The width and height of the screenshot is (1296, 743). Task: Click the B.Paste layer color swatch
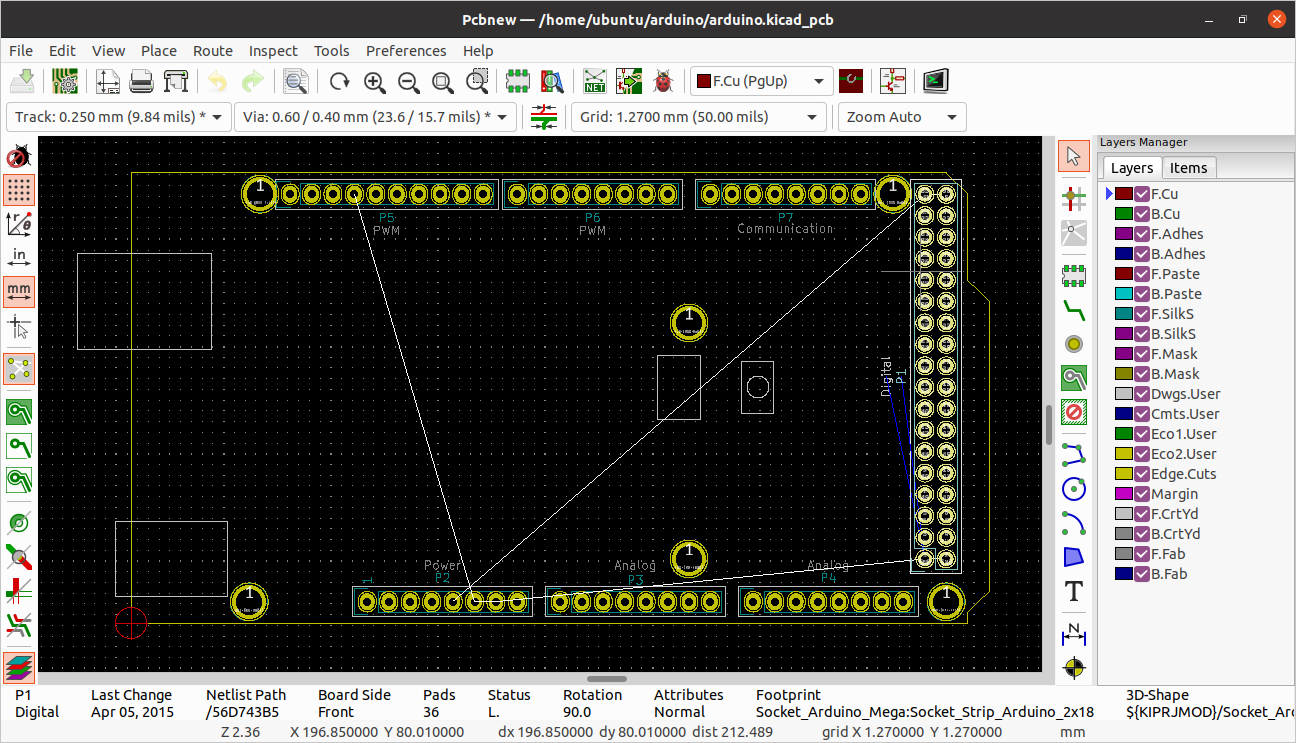pos(1123,294)
